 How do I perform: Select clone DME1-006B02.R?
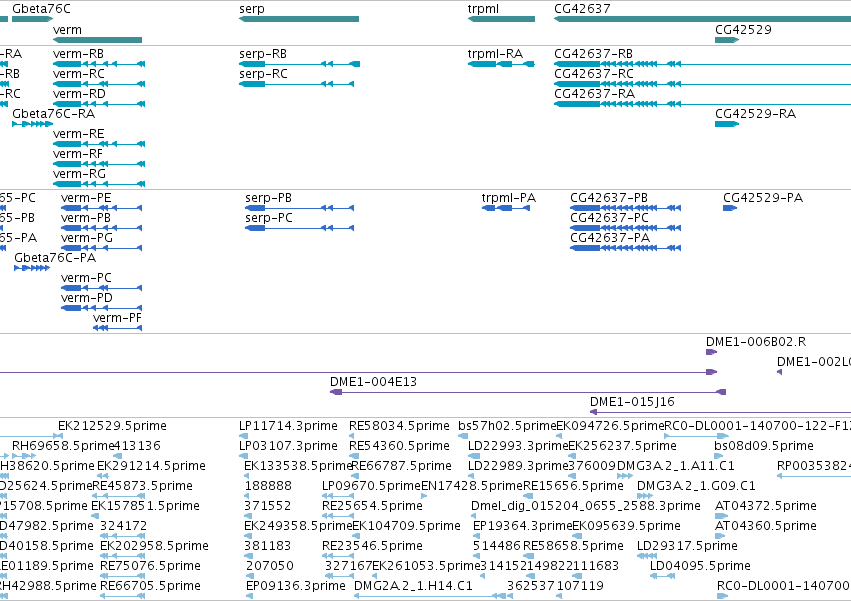coord(756,342)
